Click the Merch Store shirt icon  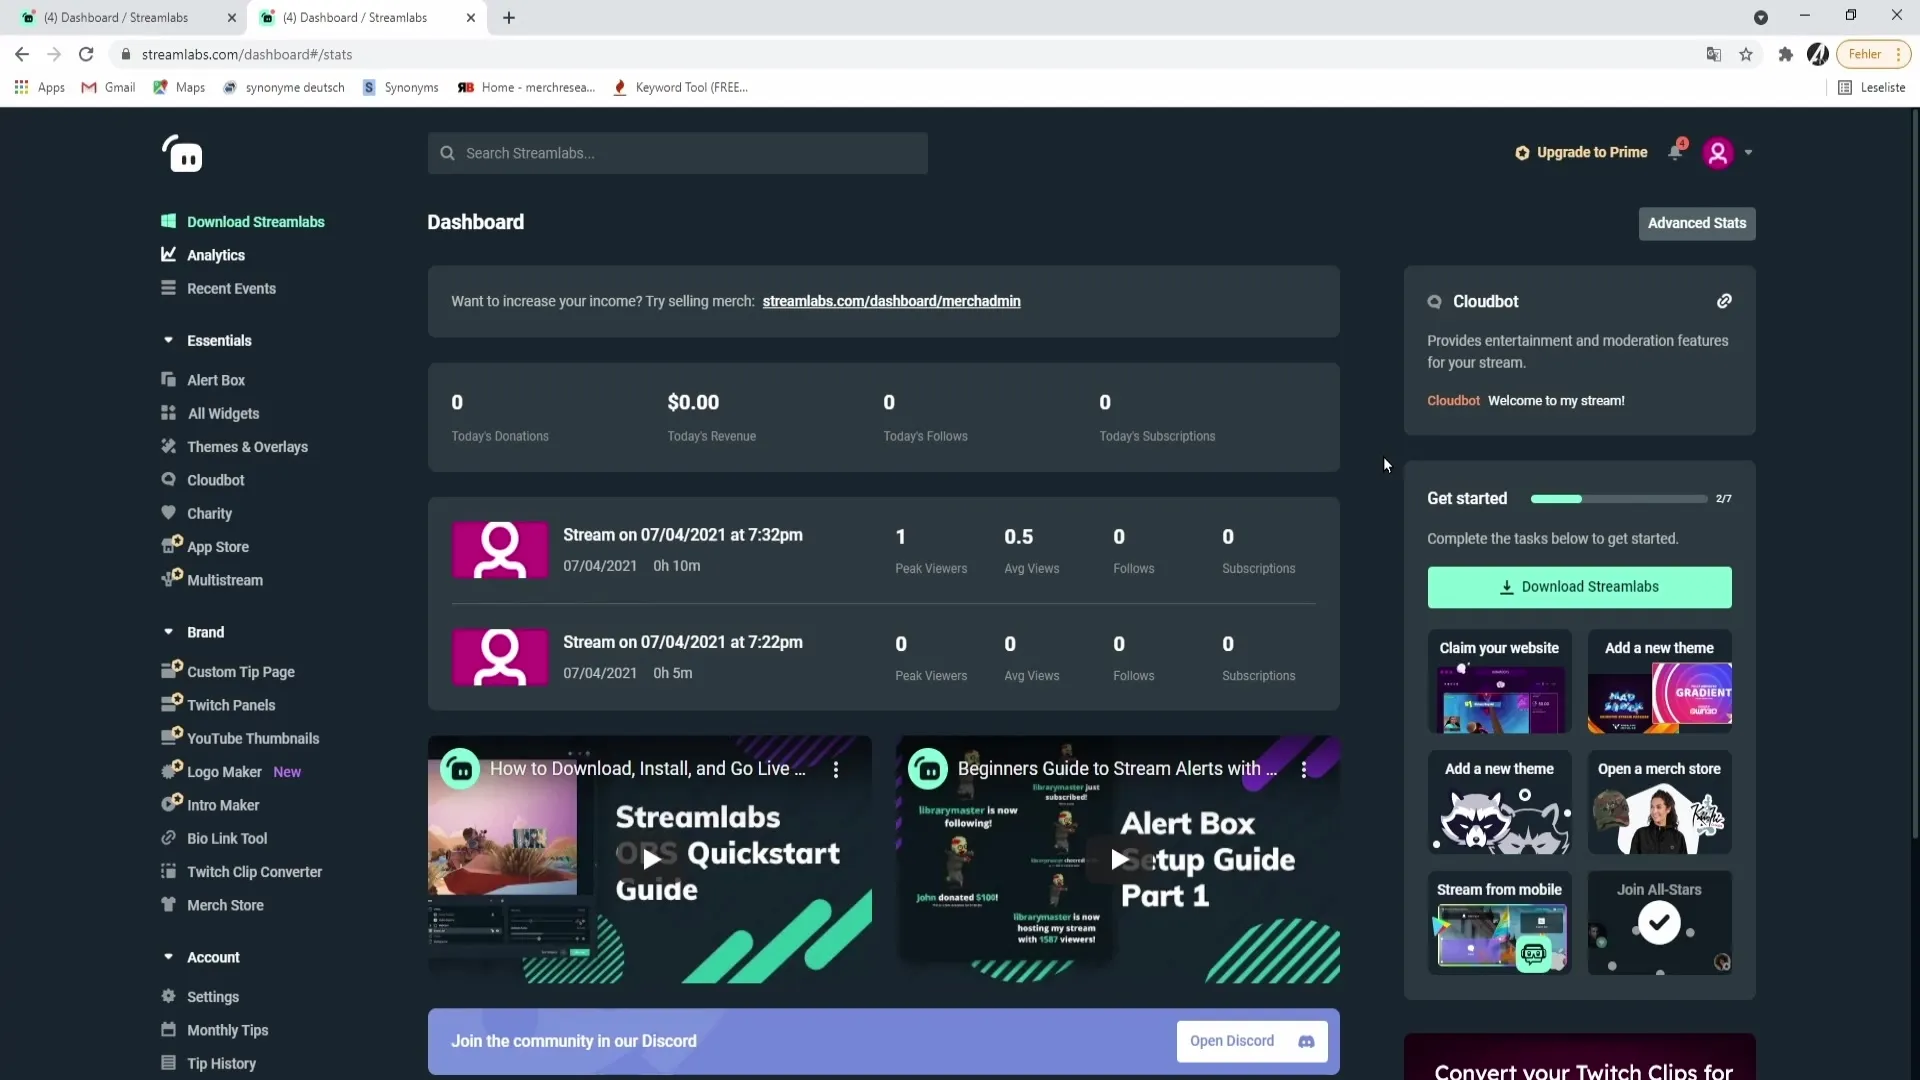coord(169,904)
